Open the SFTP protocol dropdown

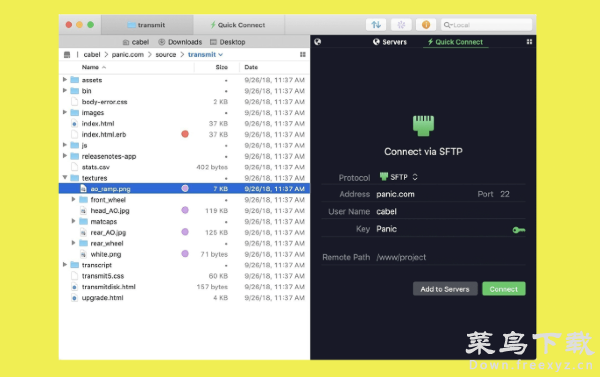[398, 177]
